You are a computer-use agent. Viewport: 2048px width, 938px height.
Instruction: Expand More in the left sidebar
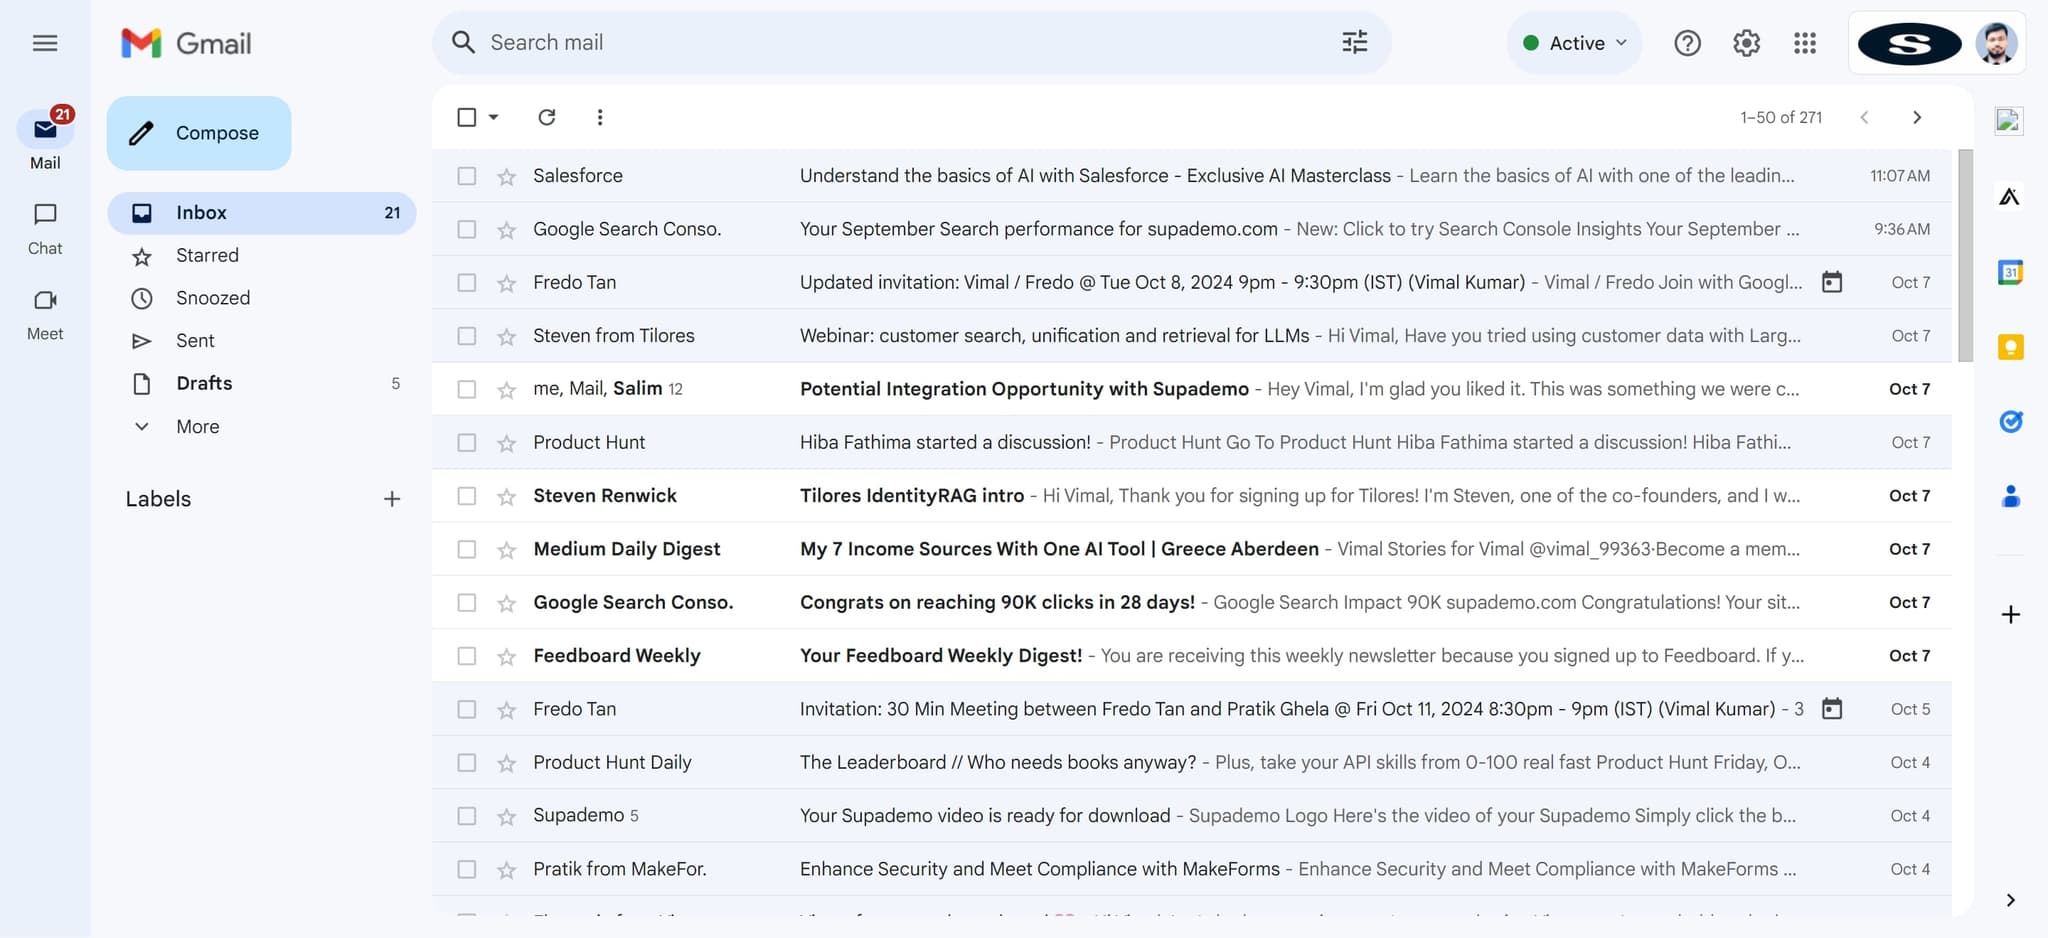click(x=197, y=427)
